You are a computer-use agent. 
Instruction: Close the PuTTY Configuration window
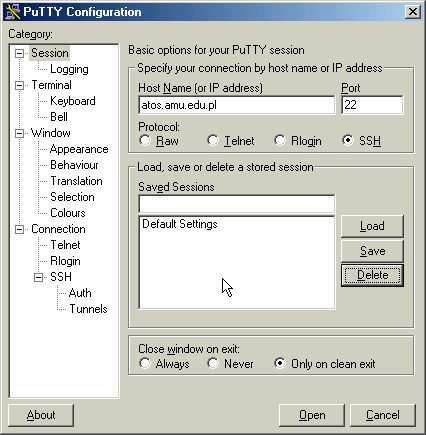[413, 12]
